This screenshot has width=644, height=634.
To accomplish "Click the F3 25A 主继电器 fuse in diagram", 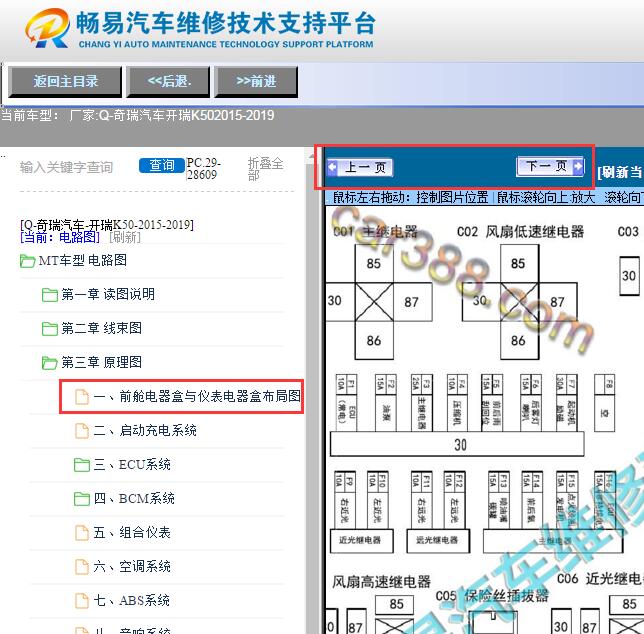I will point(421,402).
